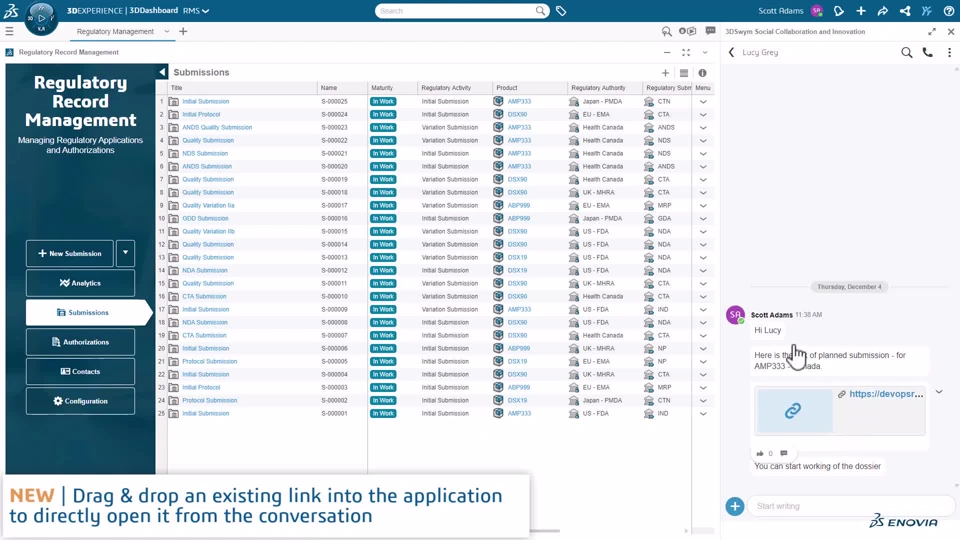The width and height of the screenshot is (960, 540).
Task: Open the more options menu in the chat
Action: [950, 53]
